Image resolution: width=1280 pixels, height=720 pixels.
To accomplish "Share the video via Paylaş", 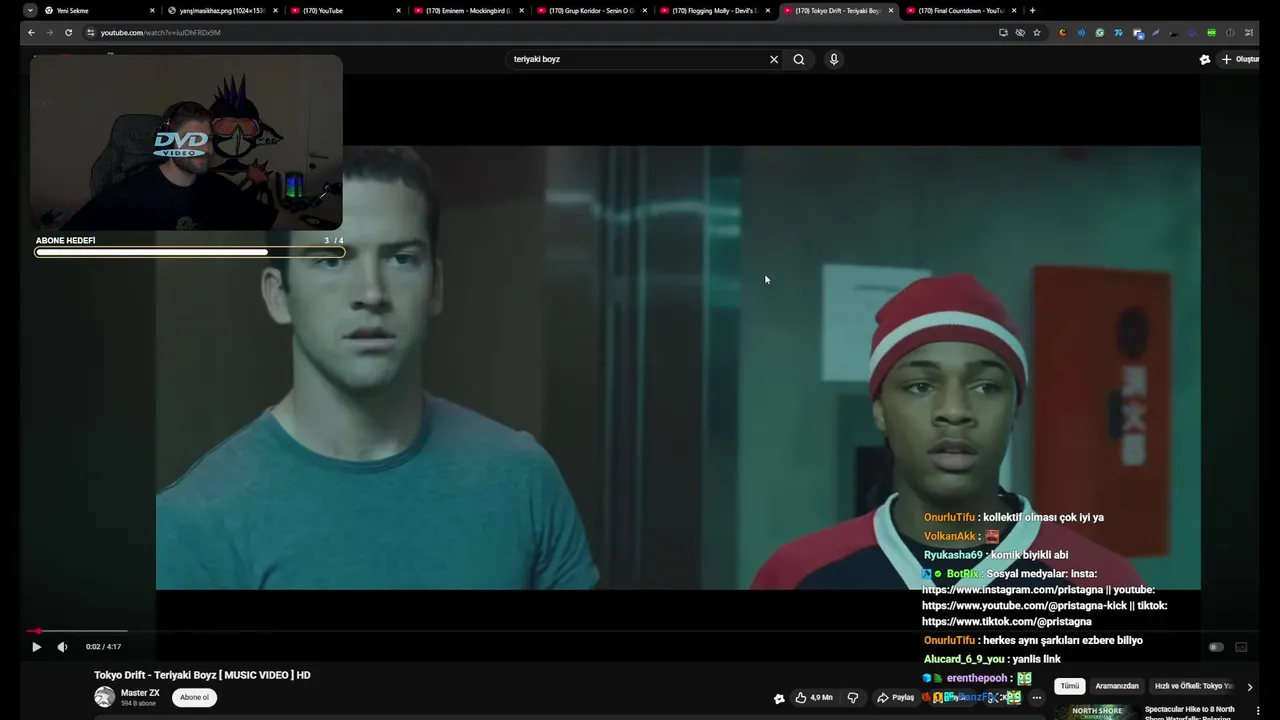I will pos(895,697).
